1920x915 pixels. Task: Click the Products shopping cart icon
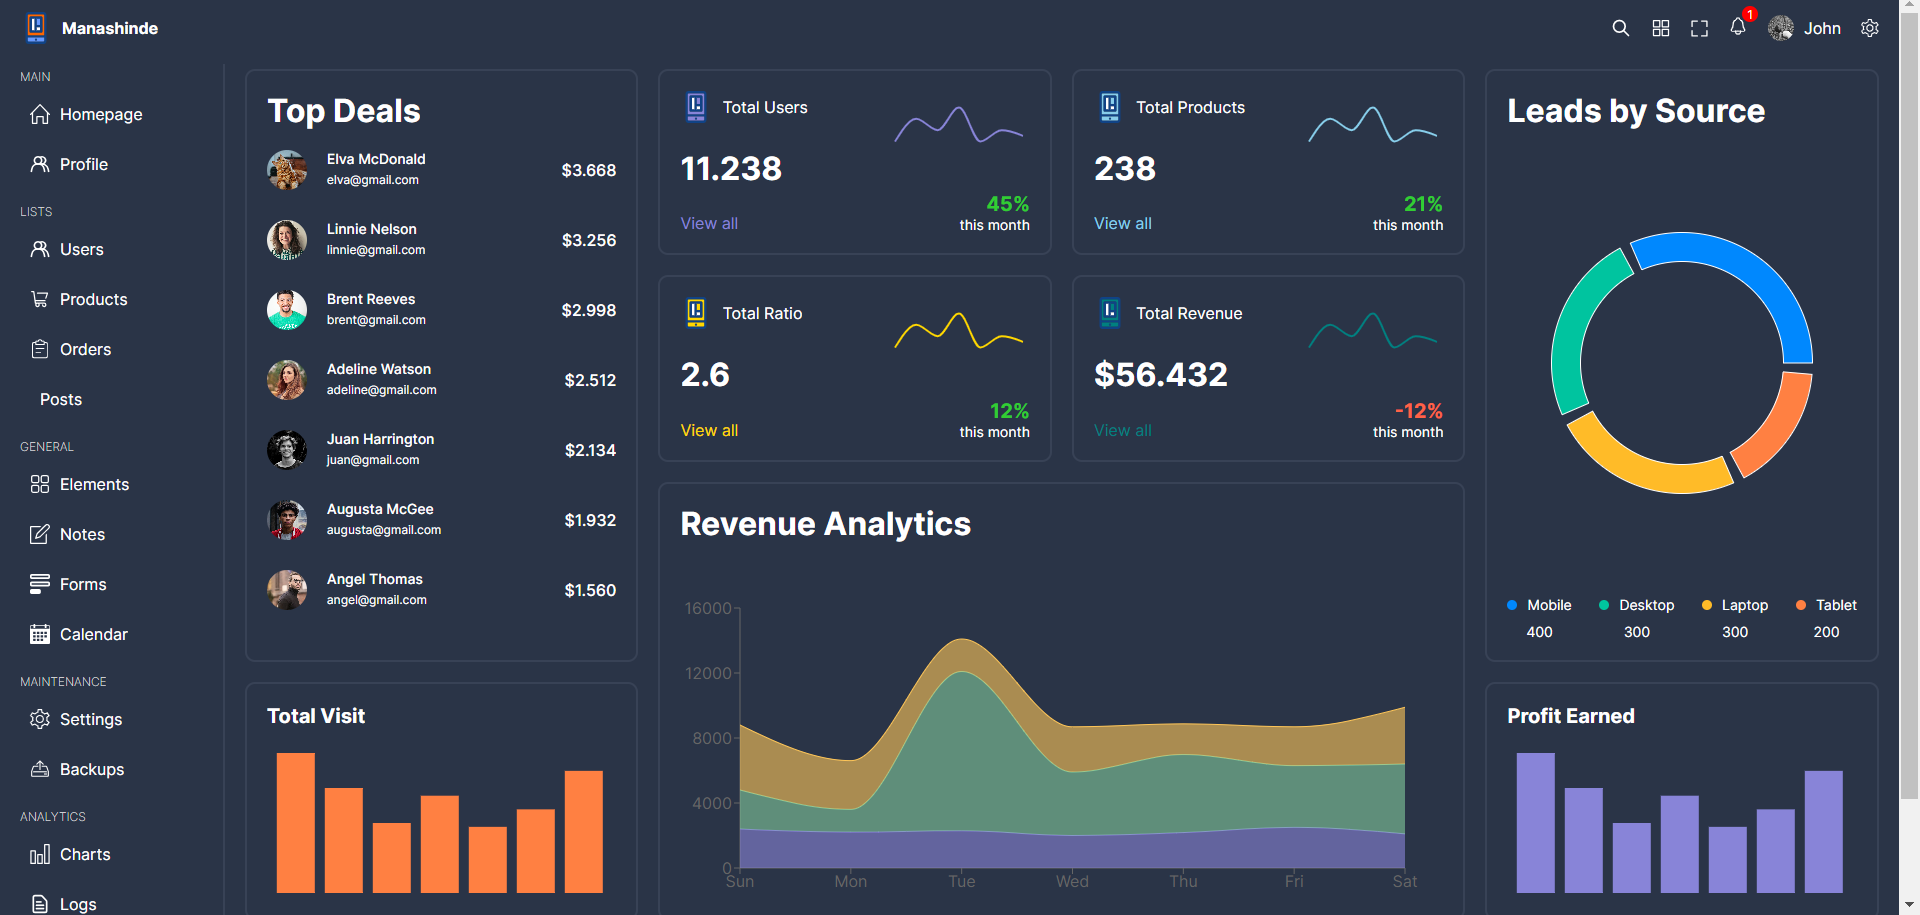point(40,299)
